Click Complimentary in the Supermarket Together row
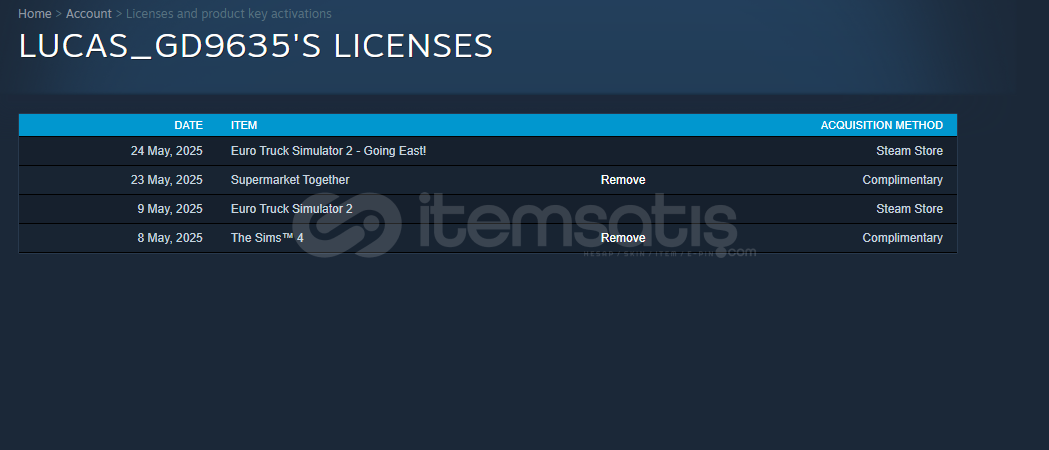This screenshot has height=450, width=1049. point(902,180)
